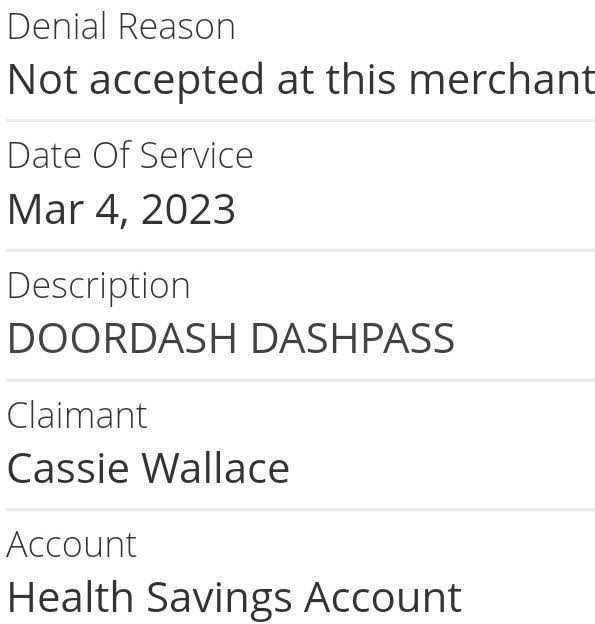This screenshot has height=624, width=595.
Task: Click the Description field label
Action: pos(99,287)
